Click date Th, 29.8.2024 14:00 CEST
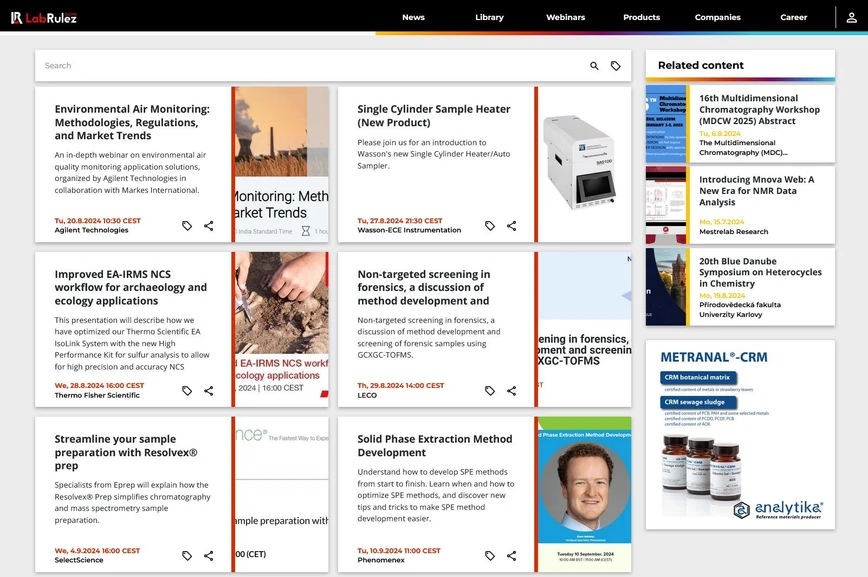The image size is (868, 577). pos(401,386)
